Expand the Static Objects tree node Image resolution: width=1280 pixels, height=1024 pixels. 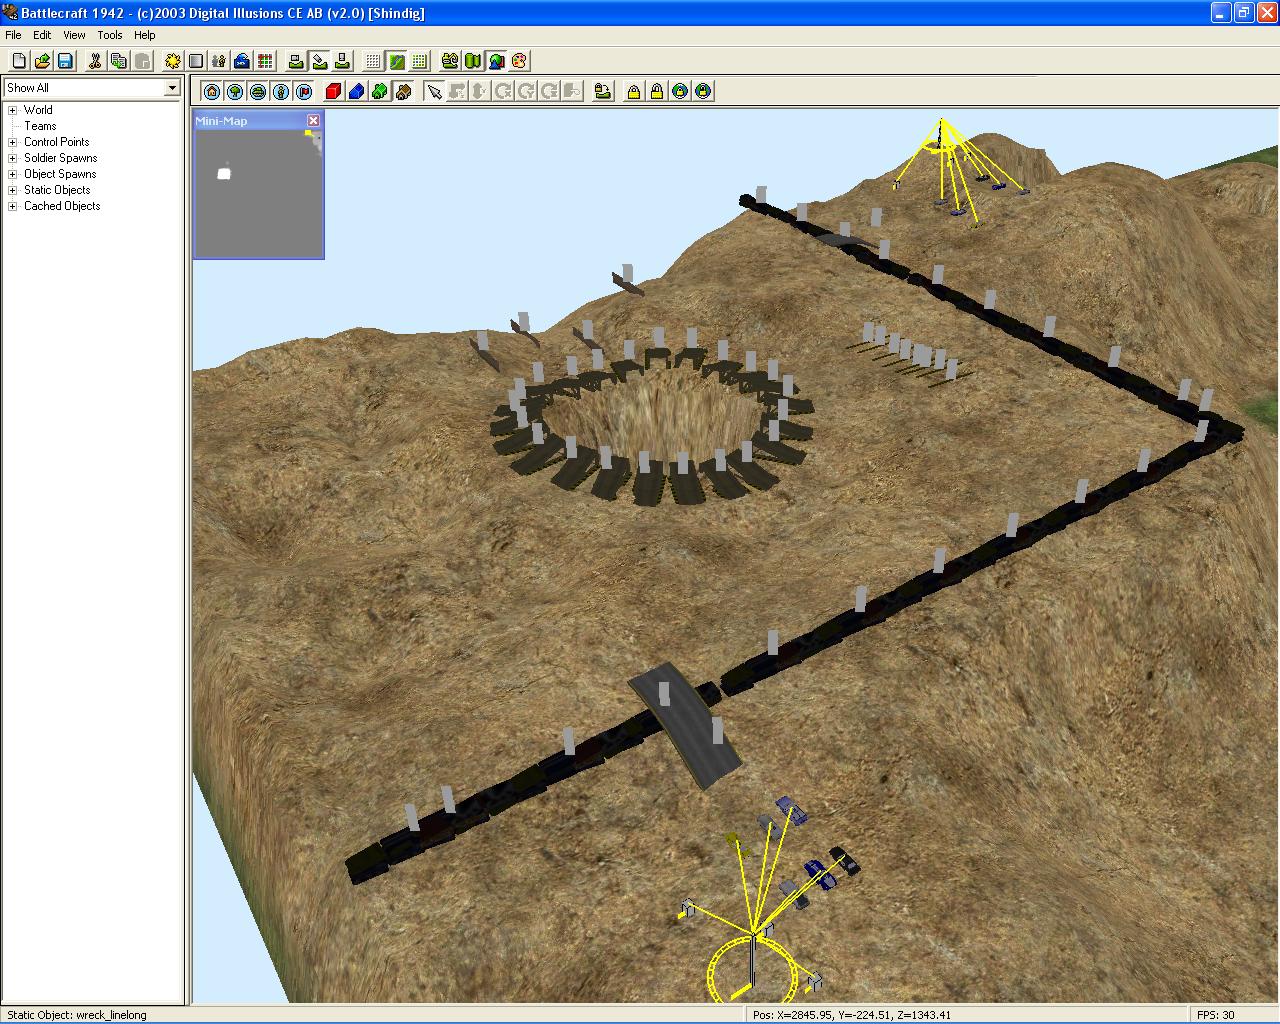(x=13, y=190)
